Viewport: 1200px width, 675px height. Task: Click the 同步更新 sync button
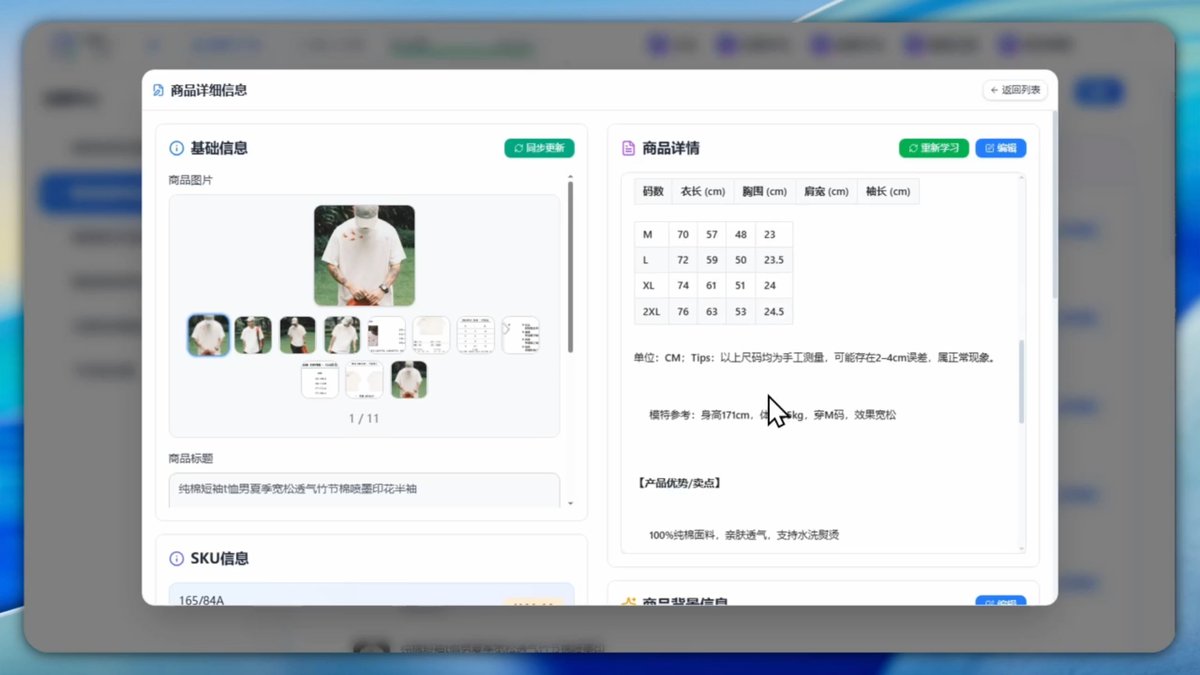pyautogui.click(x=539, y=148)
